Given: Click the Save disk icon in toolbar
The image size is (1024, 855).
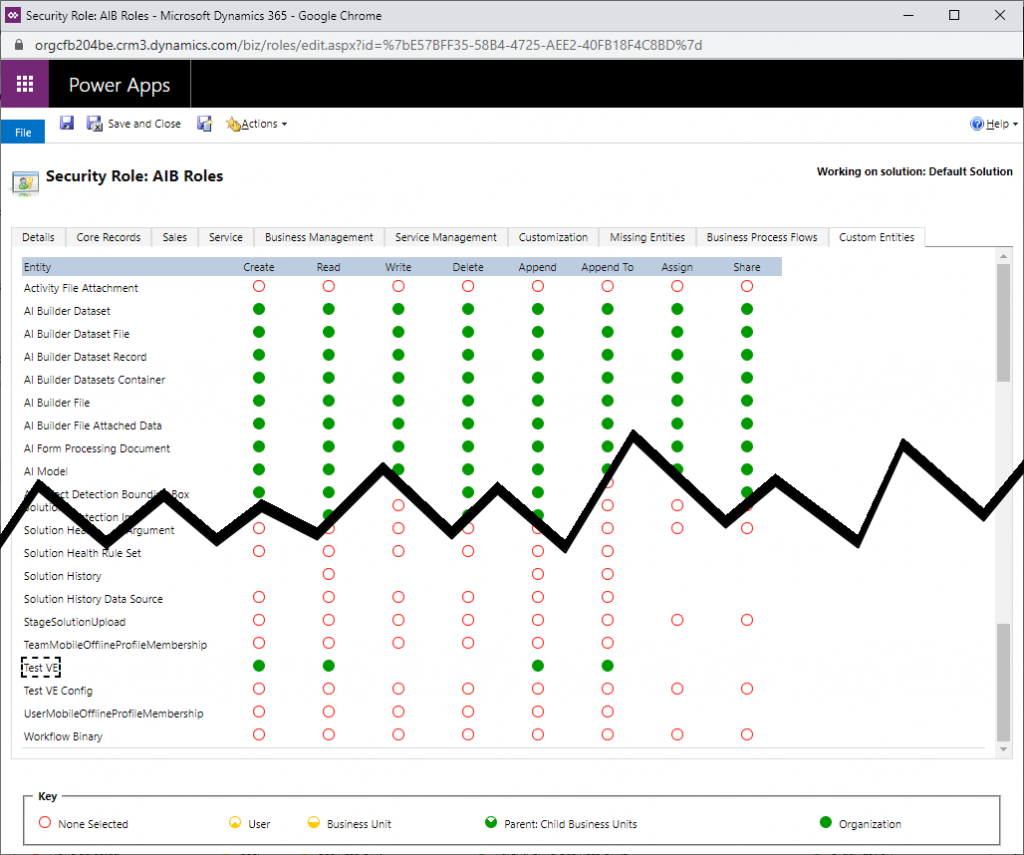Looking at the screenshot, I should point(67,123).
